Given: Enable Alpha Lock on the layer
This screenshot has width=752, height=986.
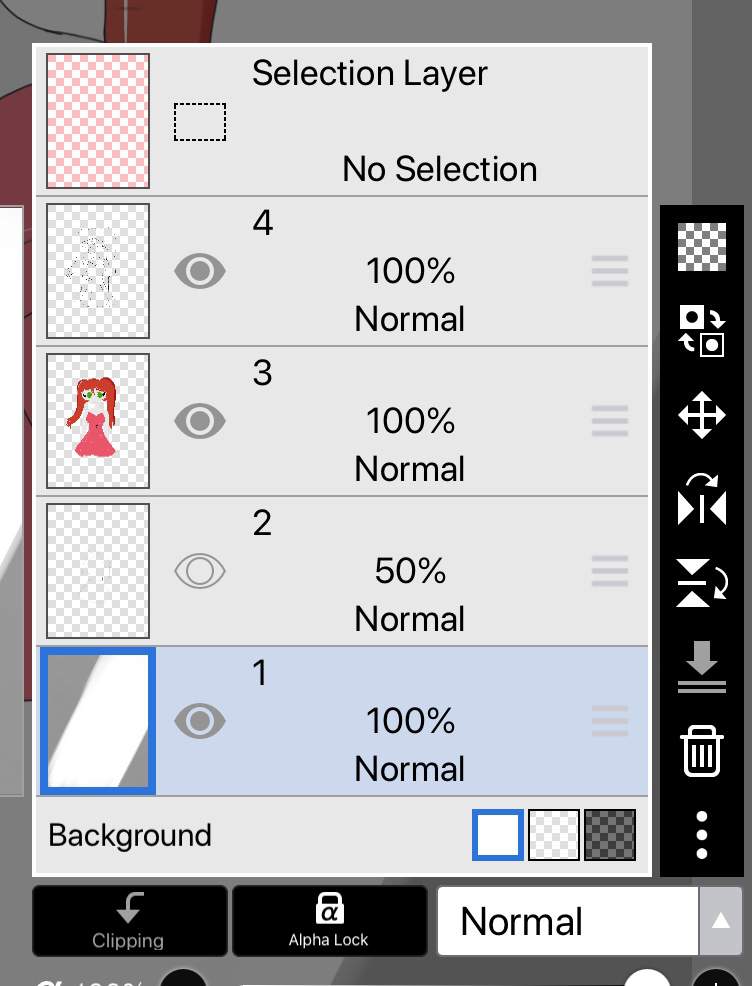Looking at the screenshot, I should click(329, 921).
